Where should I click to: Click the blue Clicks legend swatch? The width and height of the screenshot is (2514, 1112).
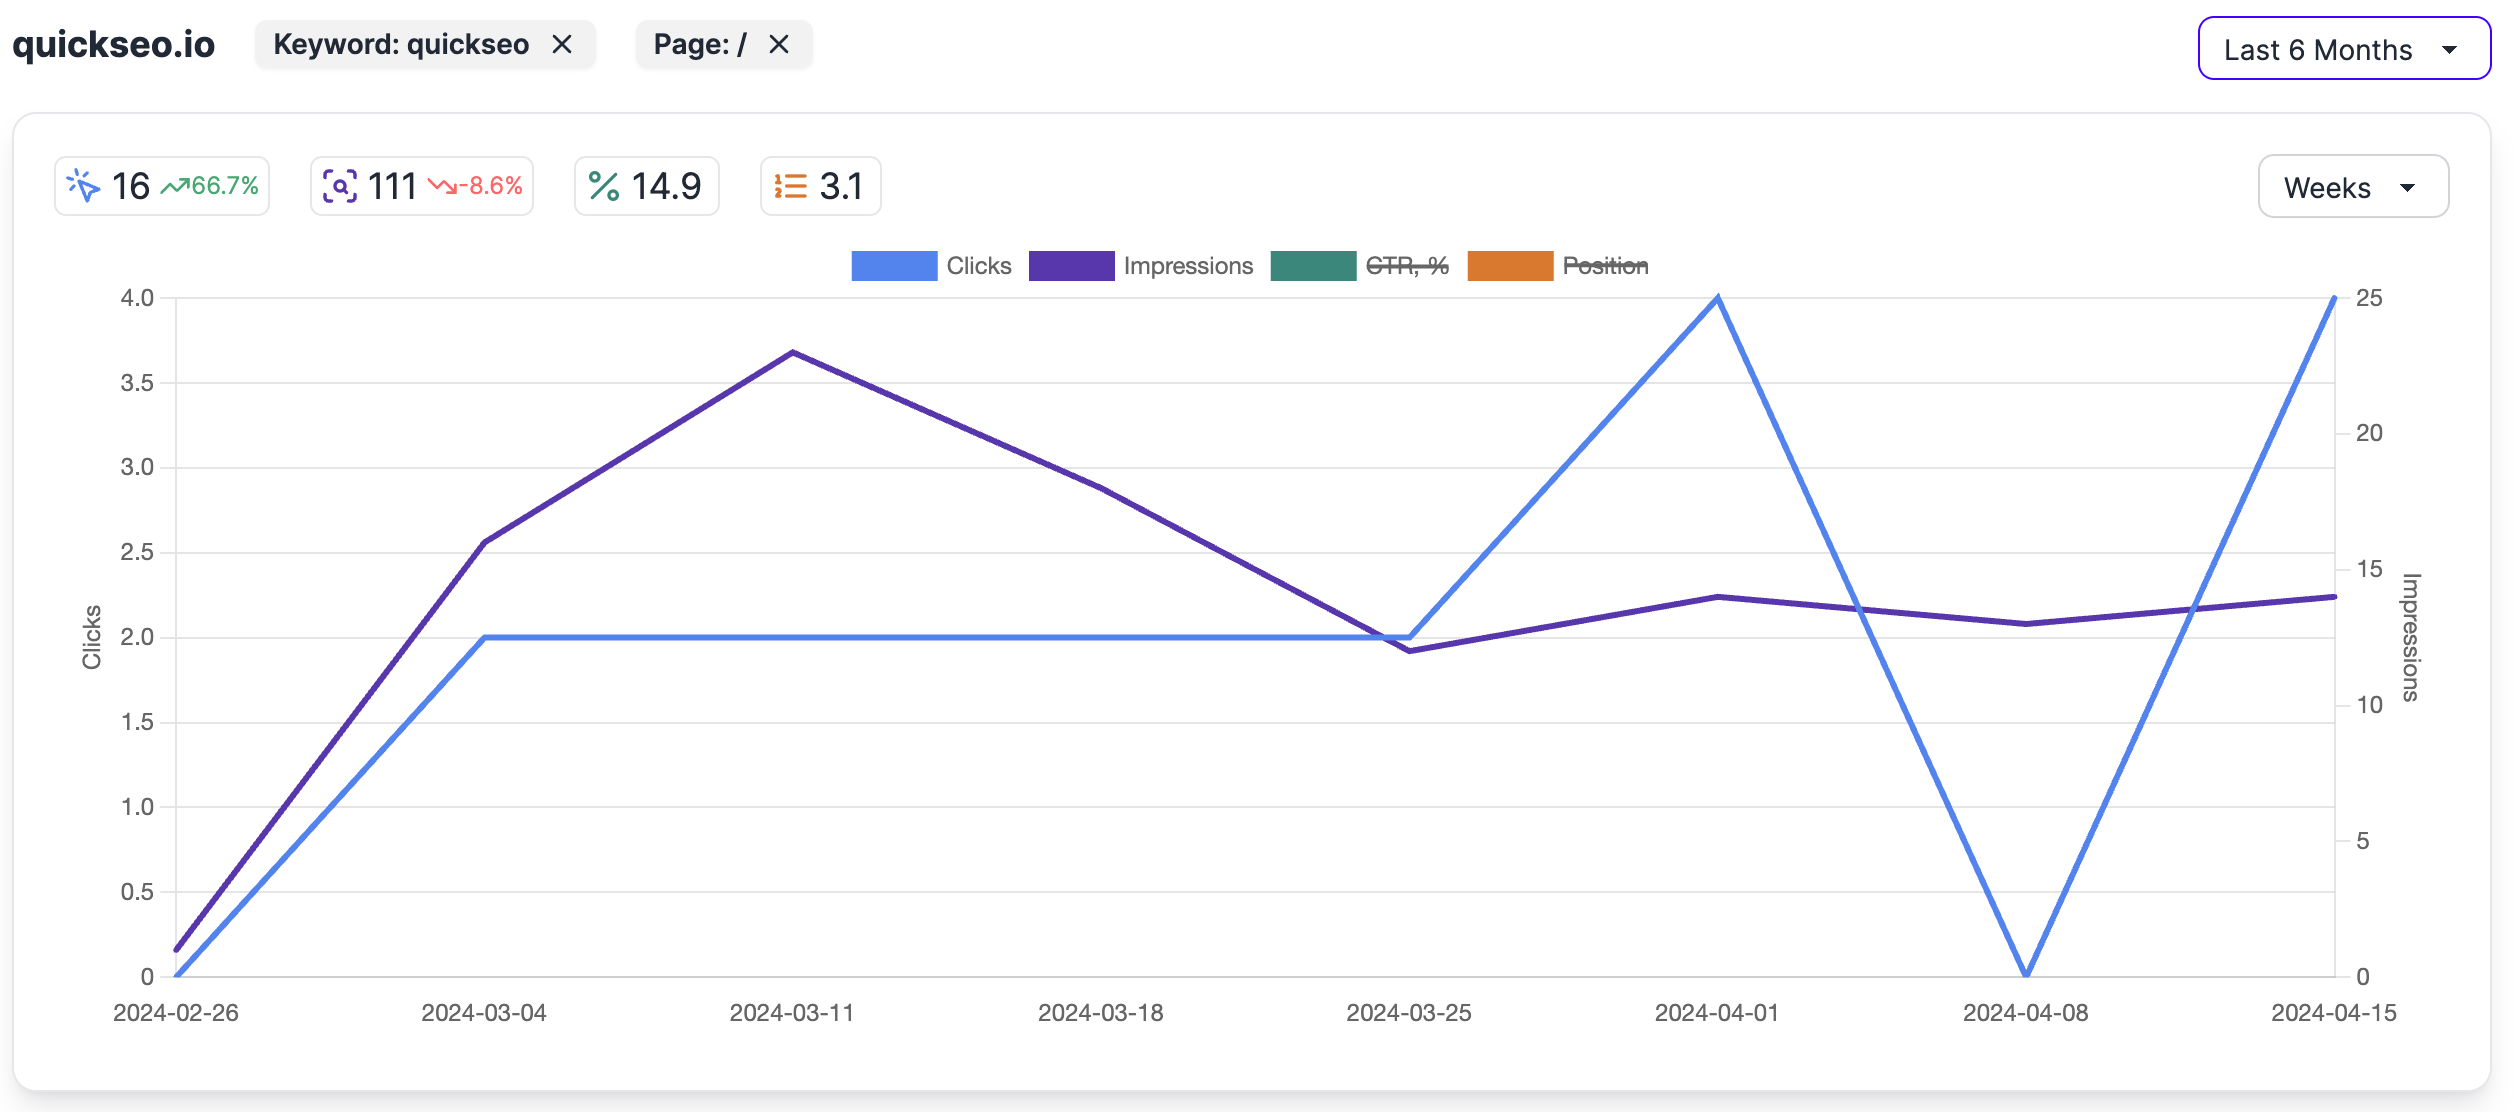click(x=894, y=266)
